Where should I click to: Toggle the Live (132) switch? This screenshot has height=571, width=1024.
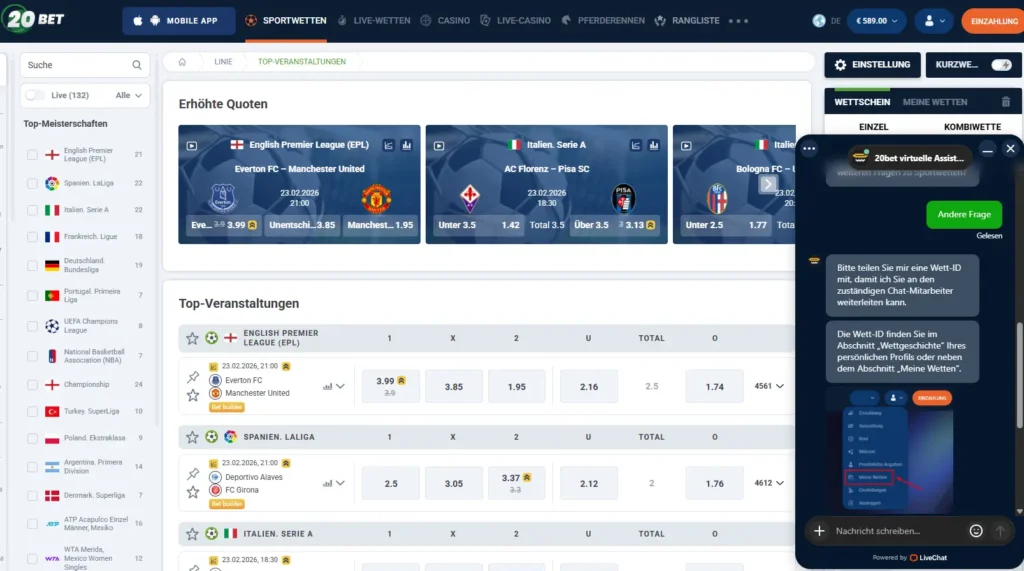[x=34, y=95]
